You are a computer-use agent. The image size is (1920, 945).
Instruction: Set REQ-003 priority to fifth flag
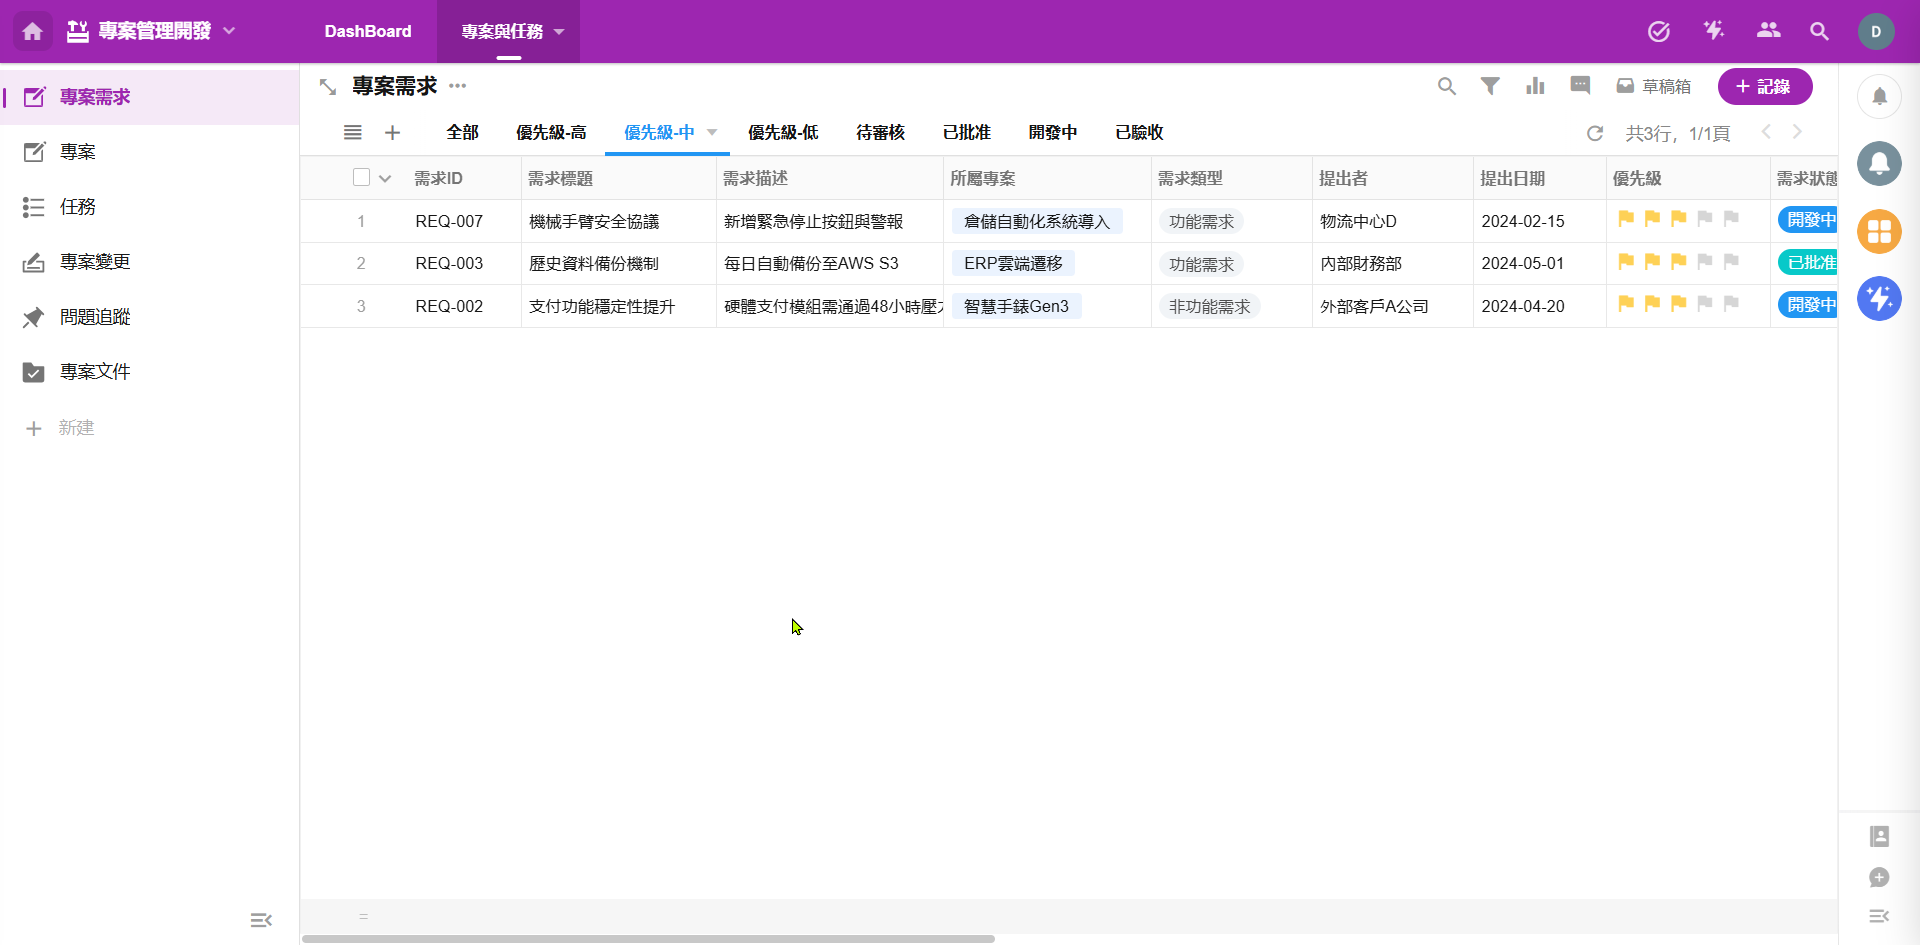[1731, 261]
